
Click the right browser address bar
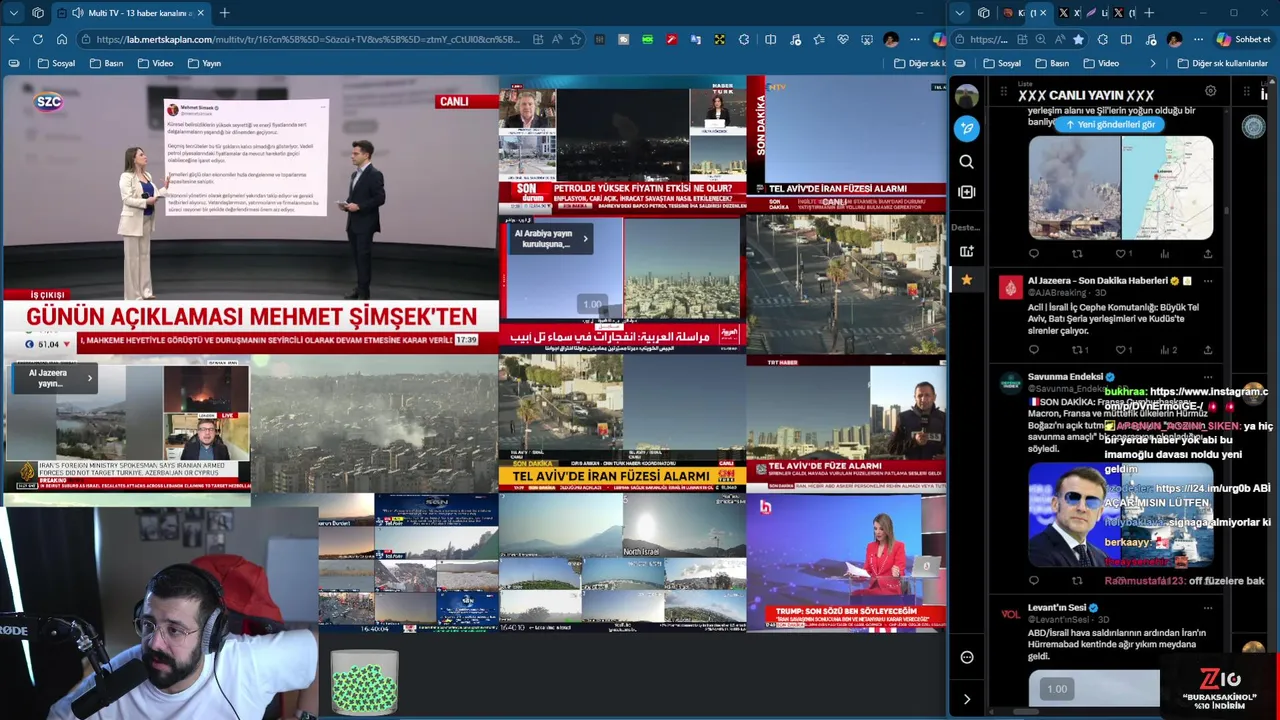coord(989,39)
